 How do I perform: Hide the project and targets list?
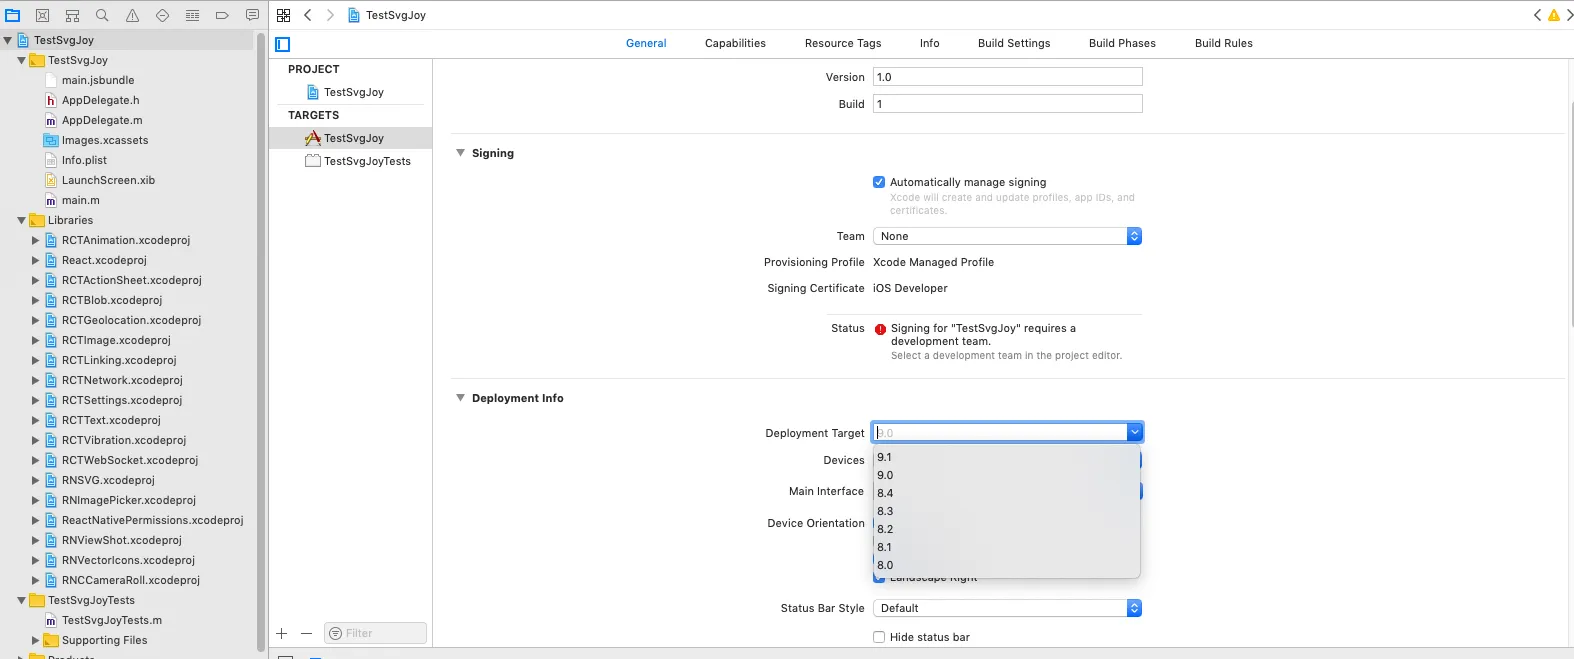pos(283,44)
